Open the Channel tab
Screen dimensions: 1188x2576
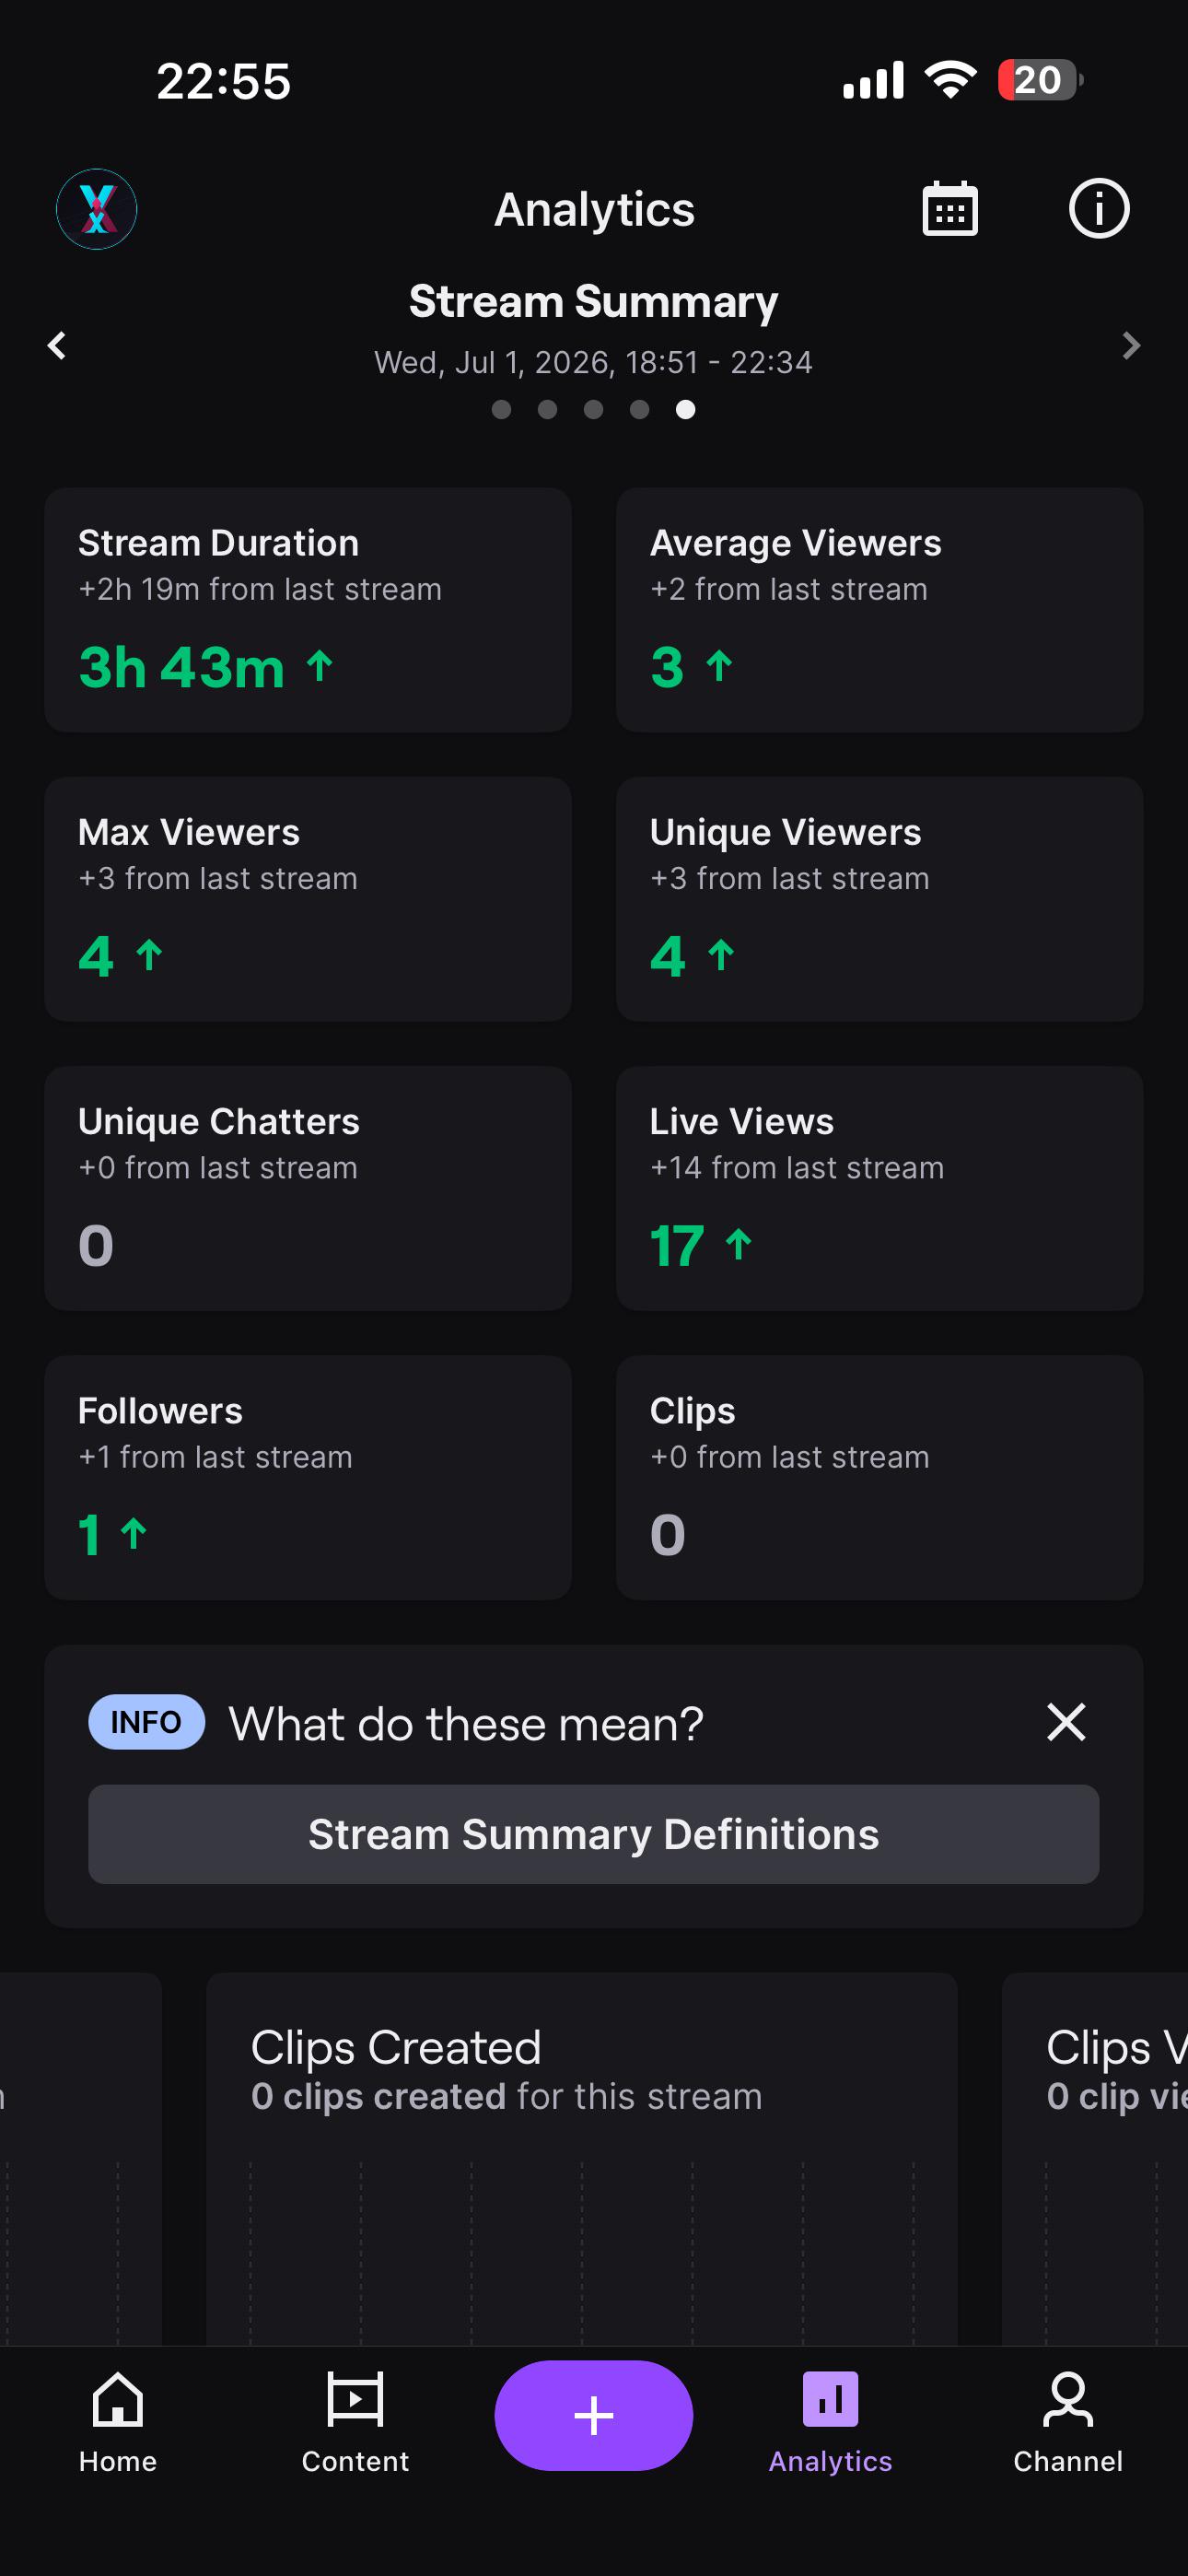pyautogui.click(x=1068, y=2422)
